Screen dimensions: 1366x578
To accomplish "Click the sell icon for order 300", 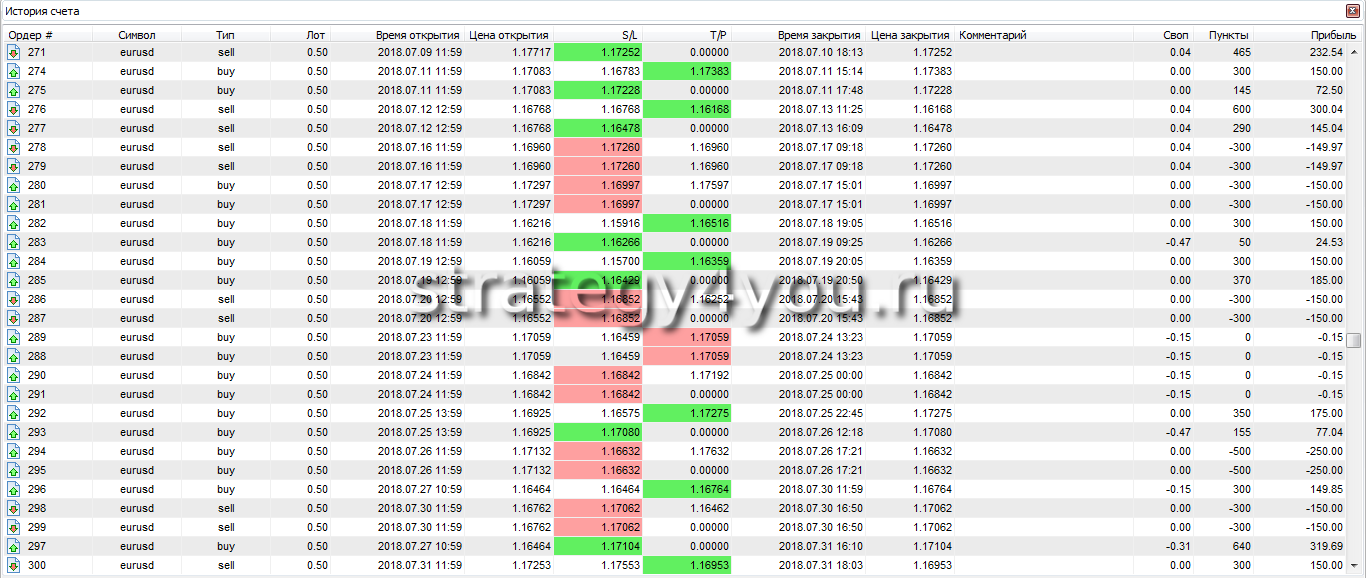I will (14, 565).
